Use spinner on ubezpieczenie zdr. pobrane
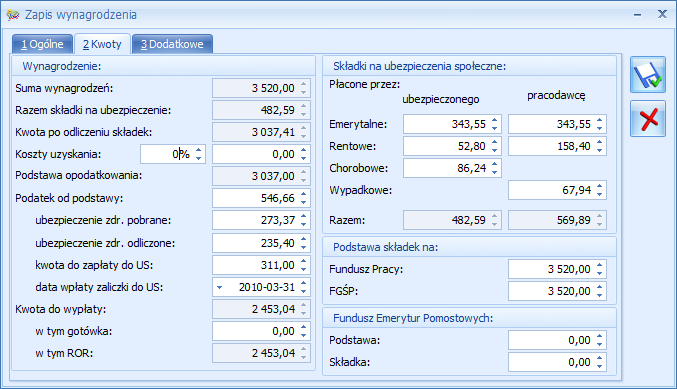 304,220
